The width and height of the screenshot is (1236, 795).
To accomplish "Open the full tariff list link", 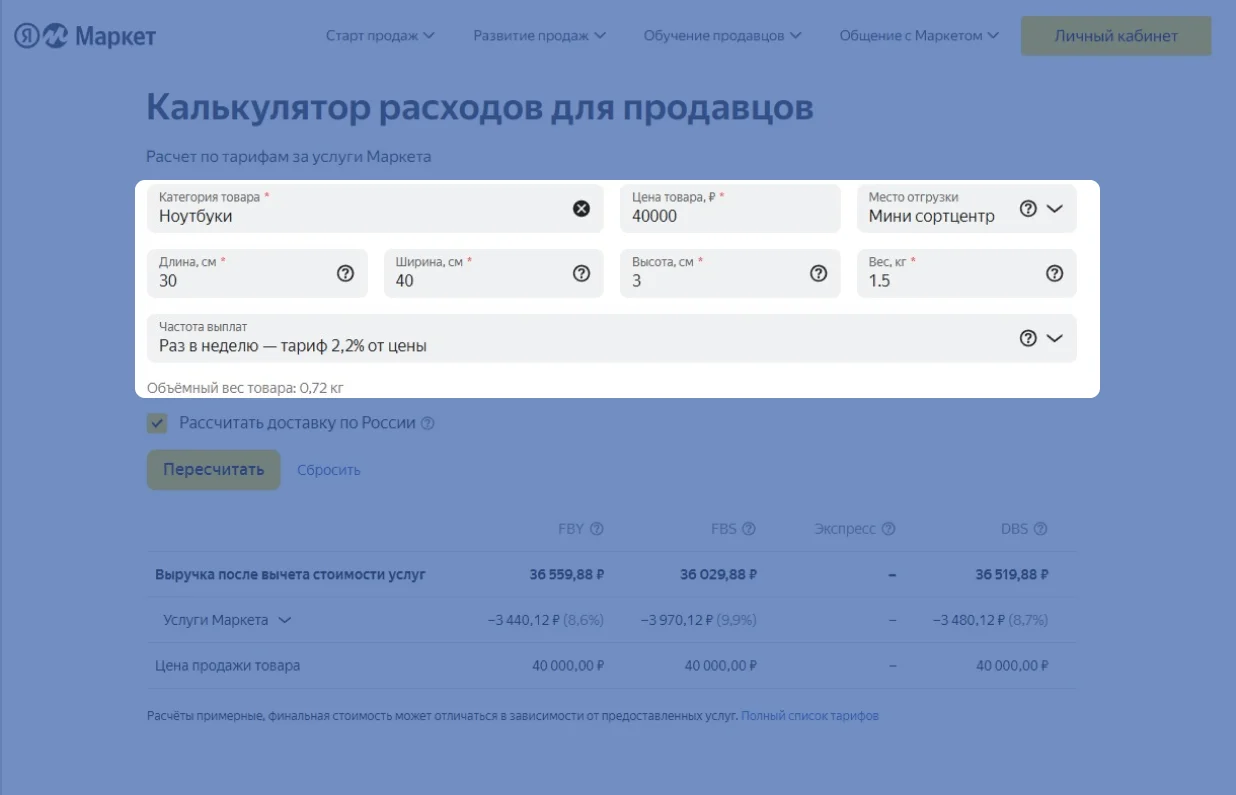I will [x=810, y=716].
